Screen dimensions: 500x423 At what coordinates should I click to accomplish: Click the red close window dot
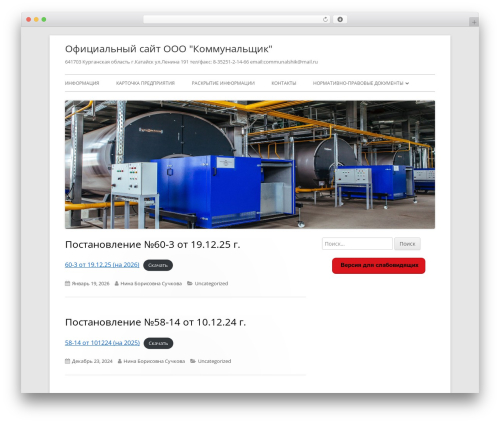coord(29,19)
